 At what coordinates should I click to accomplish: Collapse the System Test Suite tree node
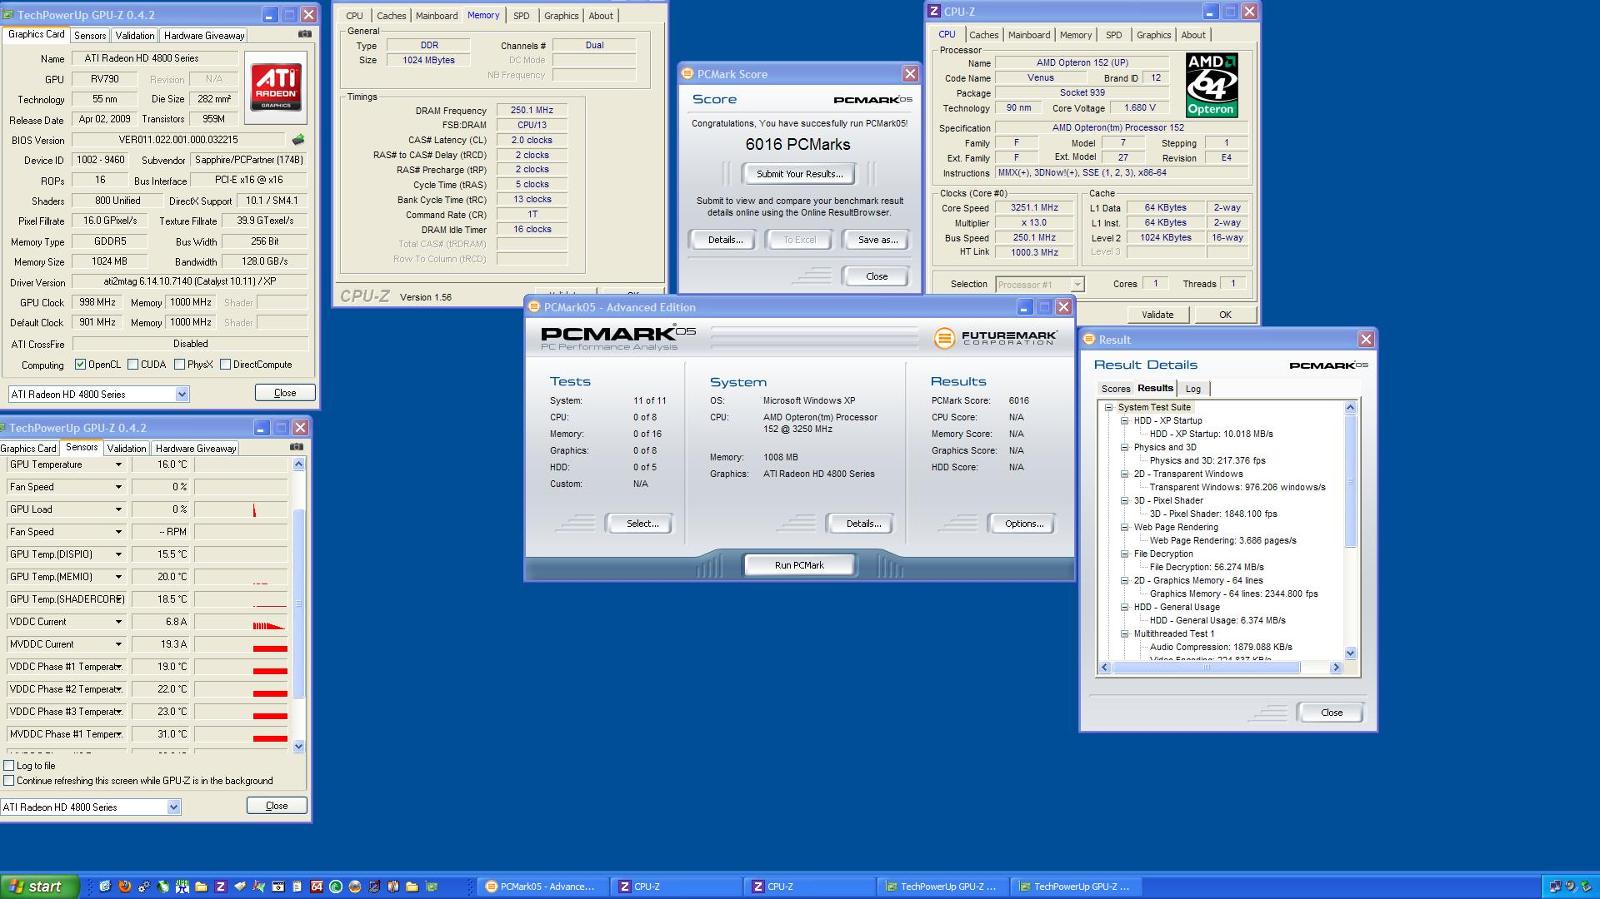click(x=1109, y=407)
